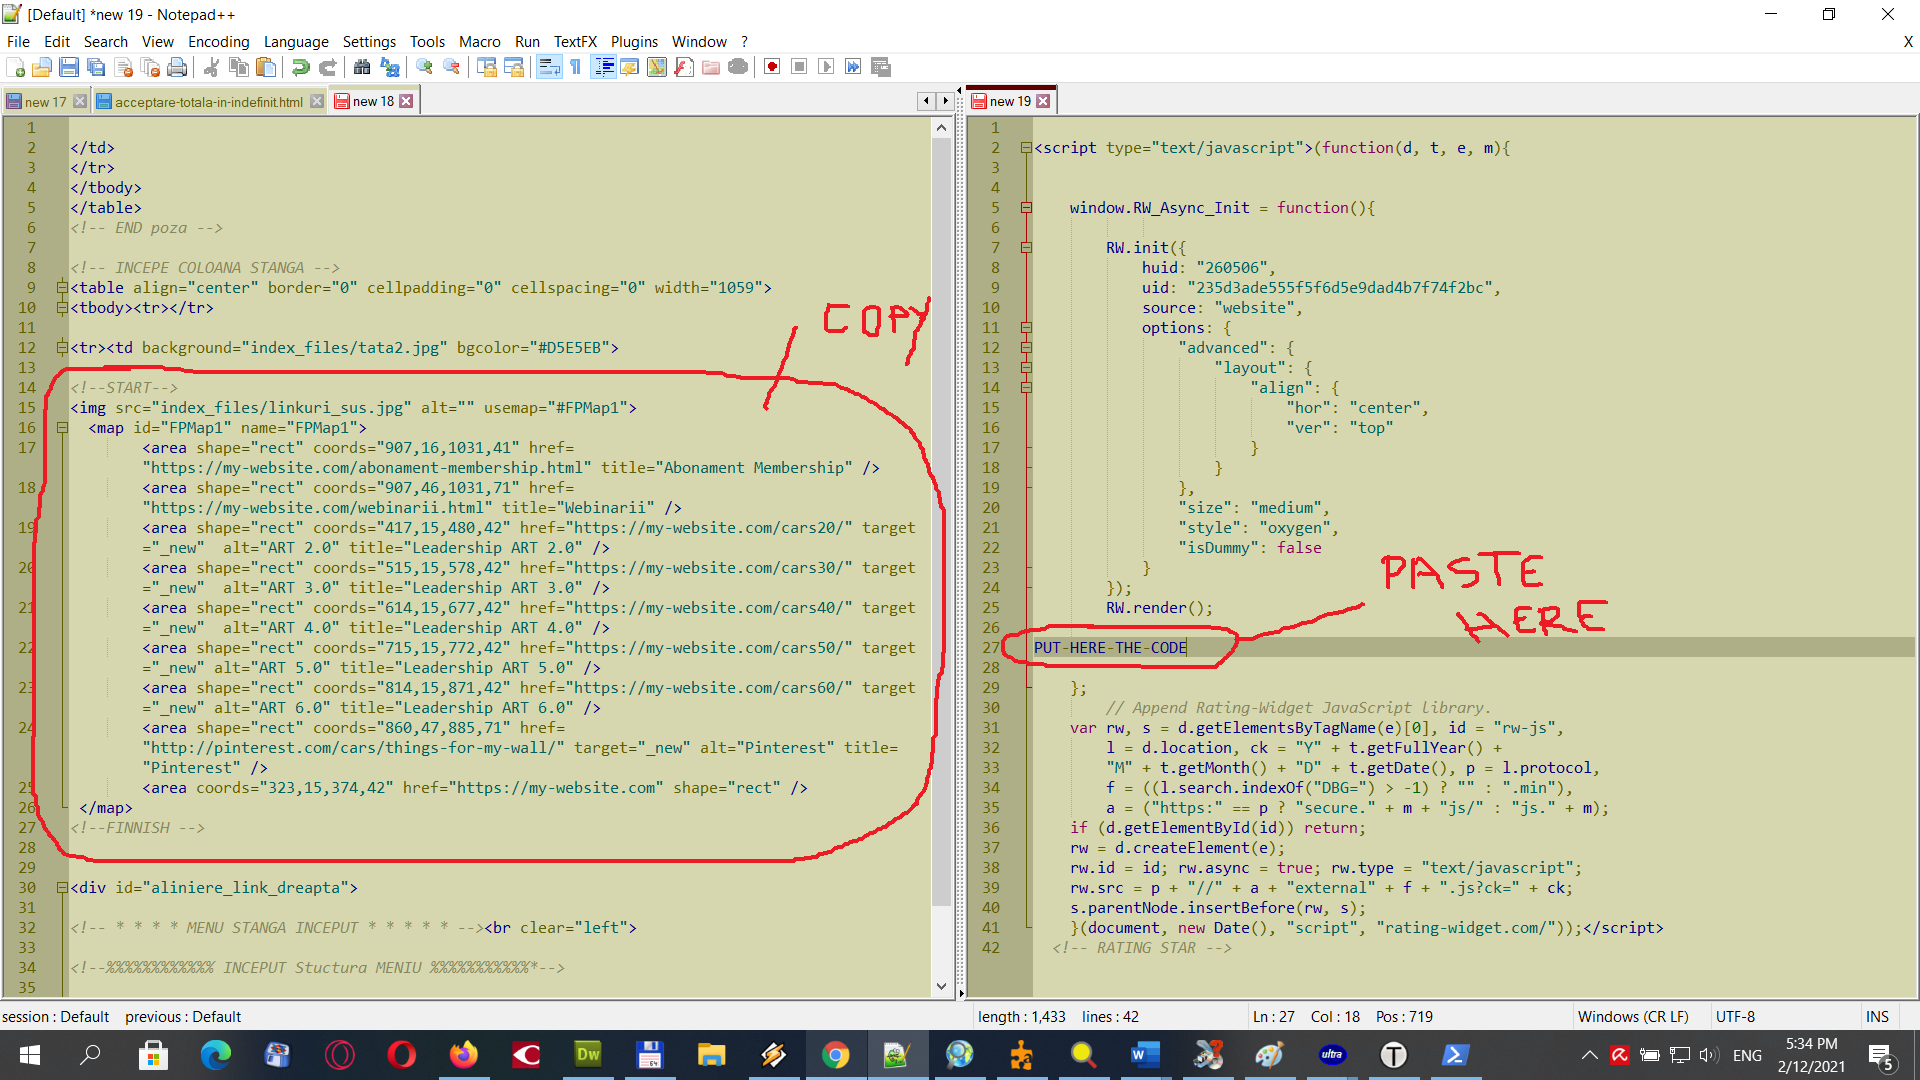Collapse the map block fold at line 16
1920x1080 pixels.
[62, 428]
